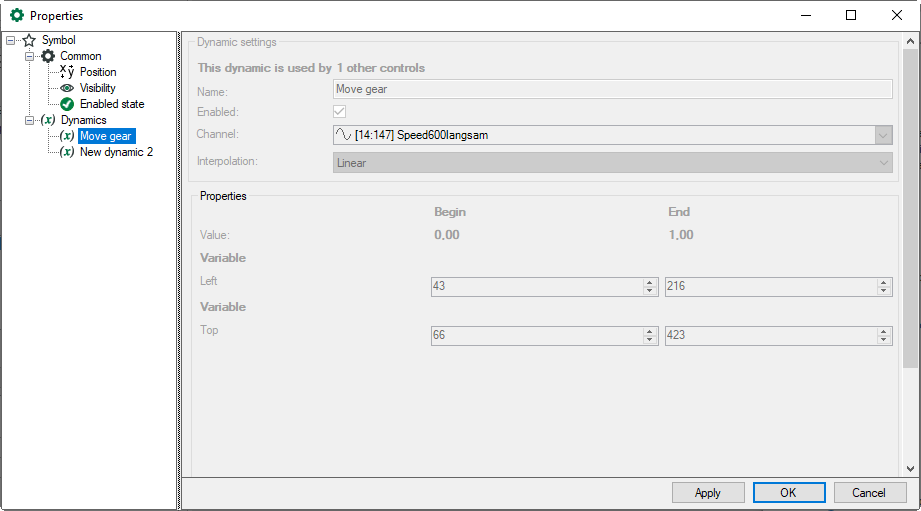Click the XY Position icon
The image size is (921, 511).
click(x=67, y=72)
